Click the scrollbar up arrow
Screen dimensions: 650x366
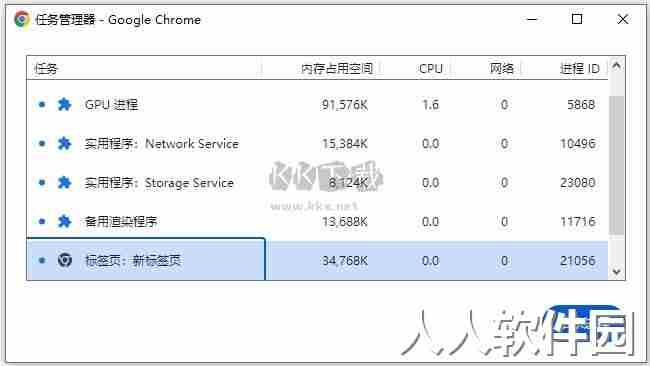coord(616,65)
